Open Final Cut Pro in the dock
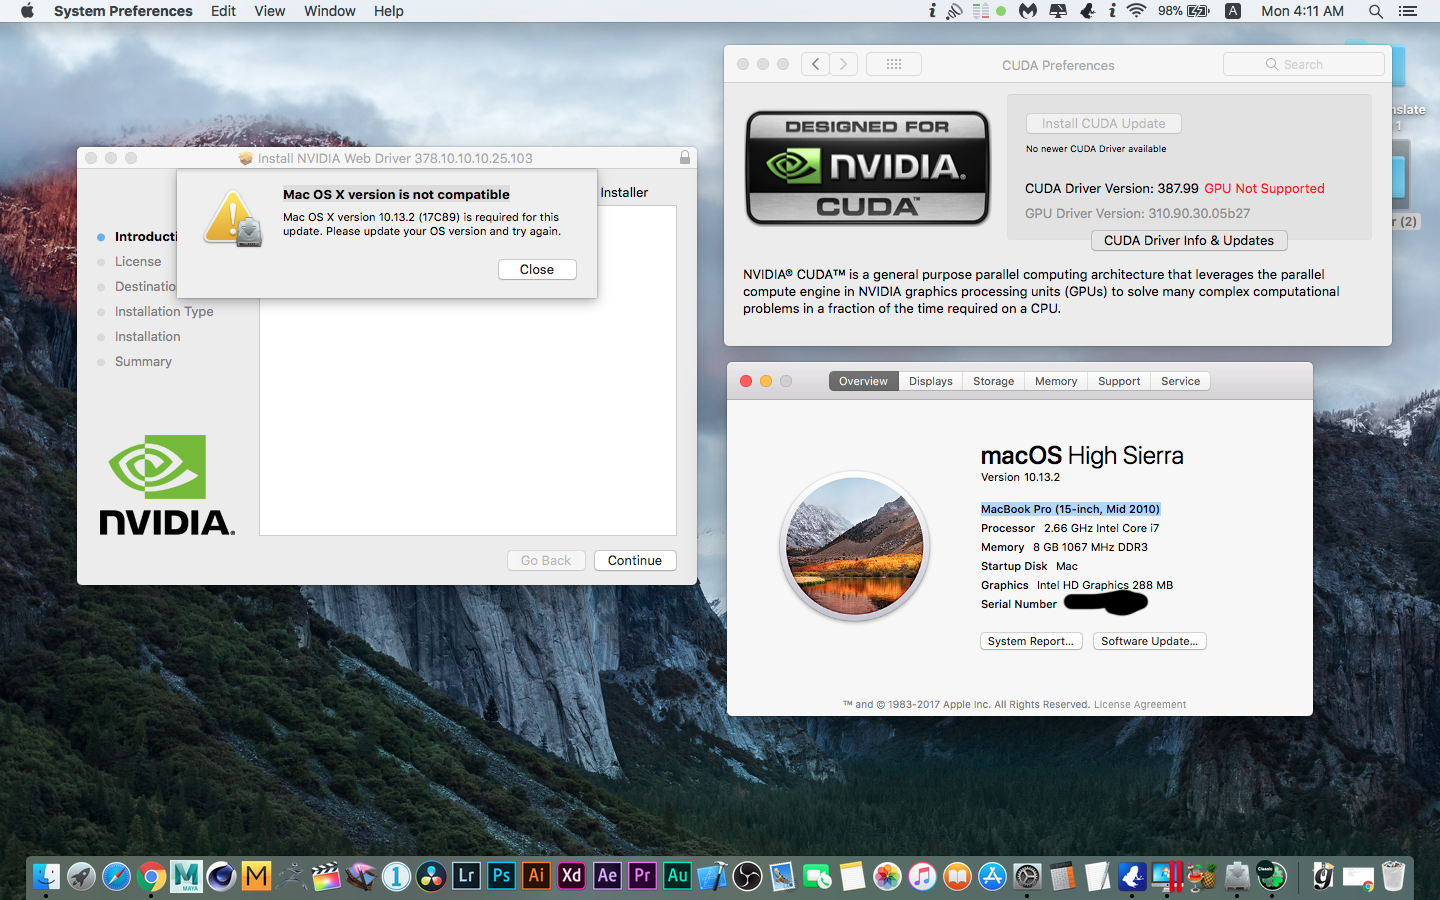 click(x=326, y=877)
